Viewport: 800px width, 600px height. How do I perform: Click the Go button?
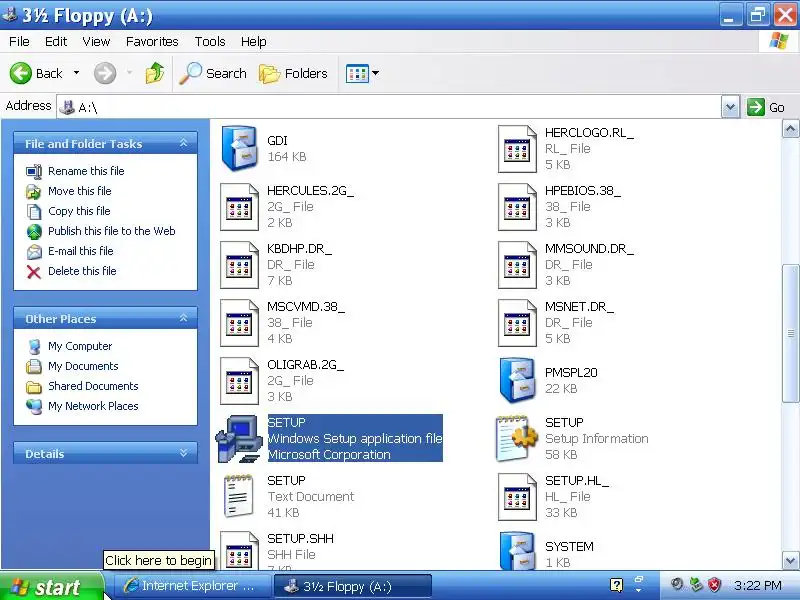coord(766,107)
